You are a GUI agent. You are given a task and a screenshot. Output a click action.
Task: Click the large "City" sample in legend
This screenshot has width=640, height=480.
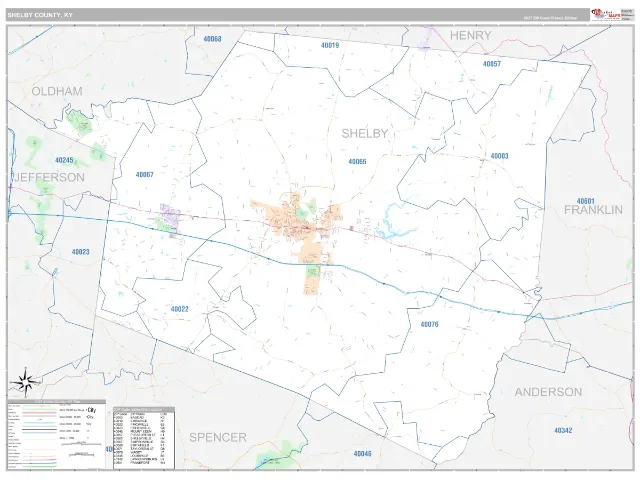click(91, 410)
